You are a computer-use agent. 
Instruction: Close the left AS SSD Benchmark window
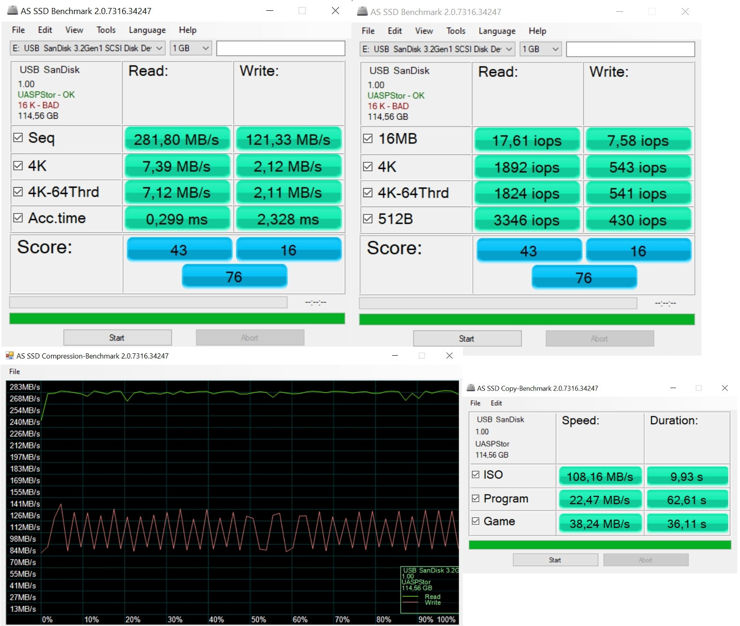[x=335, y=10]
